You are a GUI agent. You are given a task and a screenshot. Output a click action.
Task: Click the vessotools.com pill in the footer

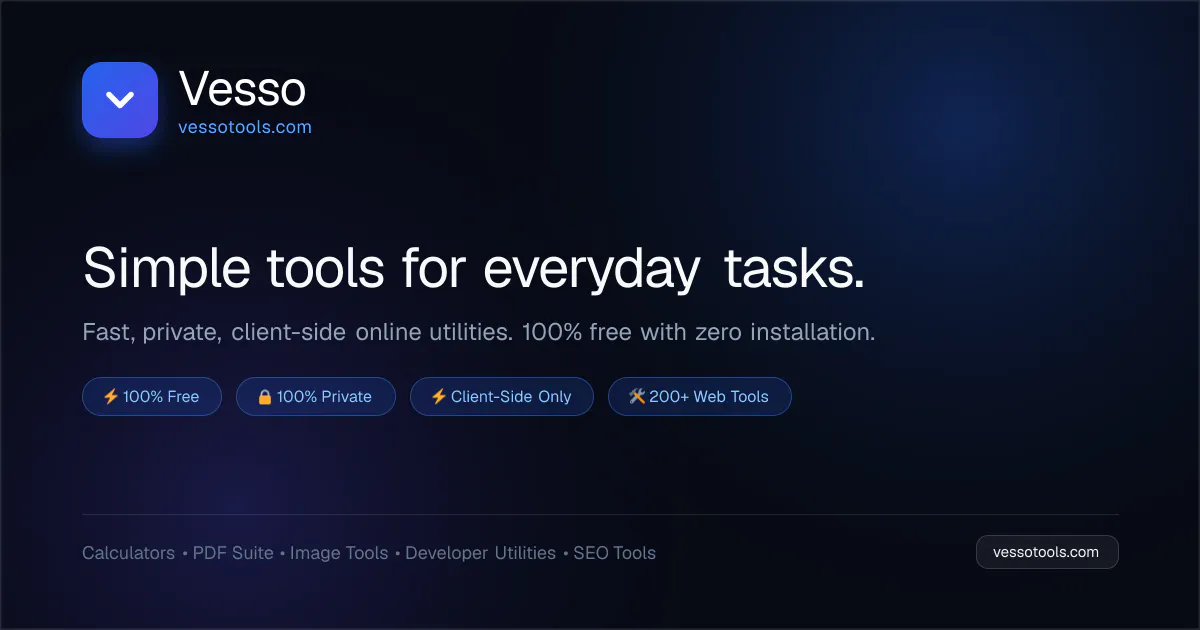1047,552
